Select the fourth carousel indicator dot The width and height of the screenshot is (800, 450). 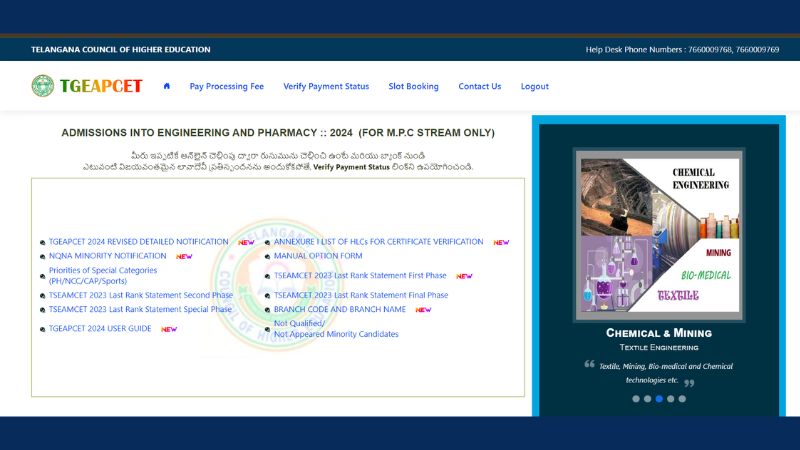click(x=670, y=399)
